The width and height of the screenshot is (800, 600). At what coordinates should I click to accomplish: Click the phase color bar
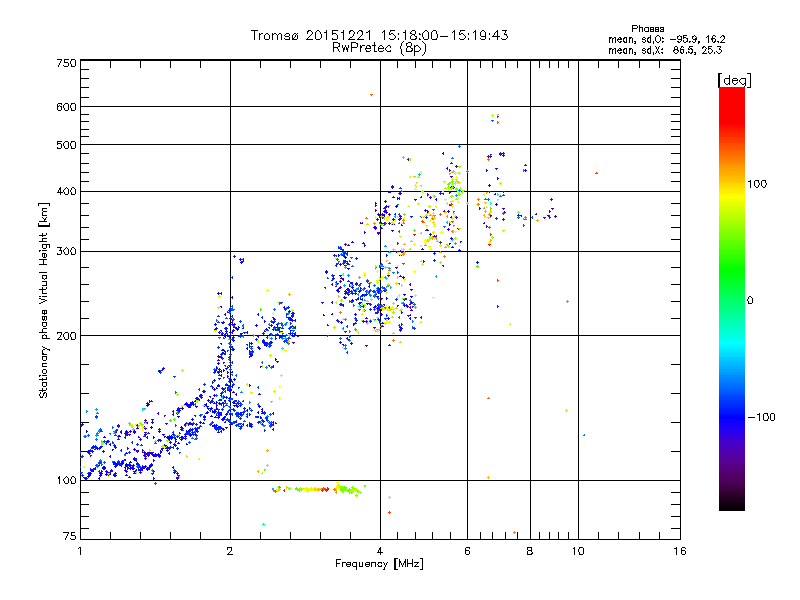coord(732,299)
